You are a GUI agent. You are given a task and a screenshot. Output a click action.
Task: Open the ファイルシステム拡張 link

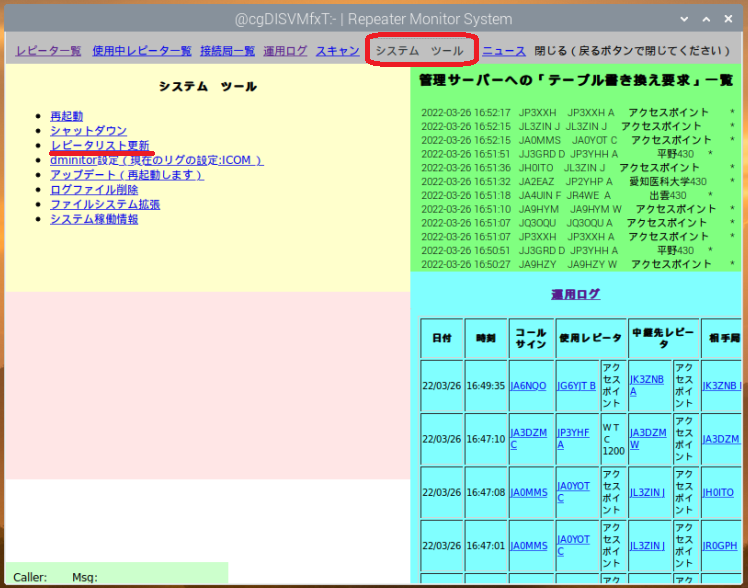point(105,205)
